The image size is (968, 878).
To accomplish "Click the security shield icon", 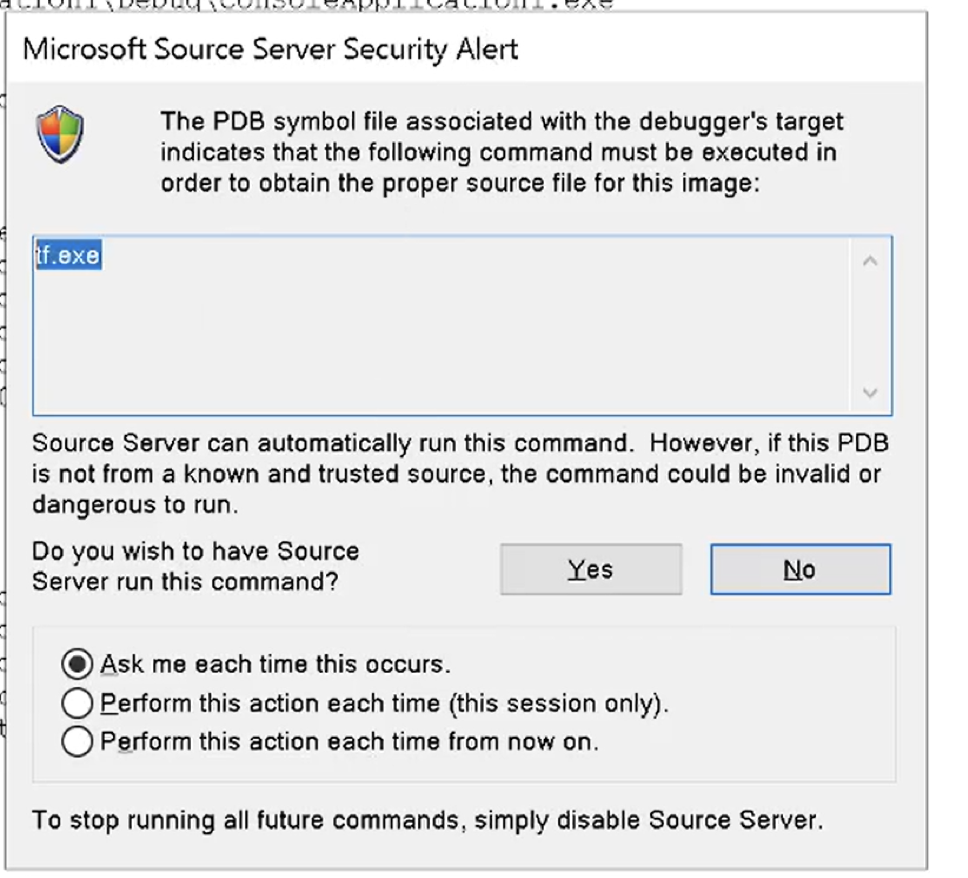I will pyautogui.click(x=59, y=139).
